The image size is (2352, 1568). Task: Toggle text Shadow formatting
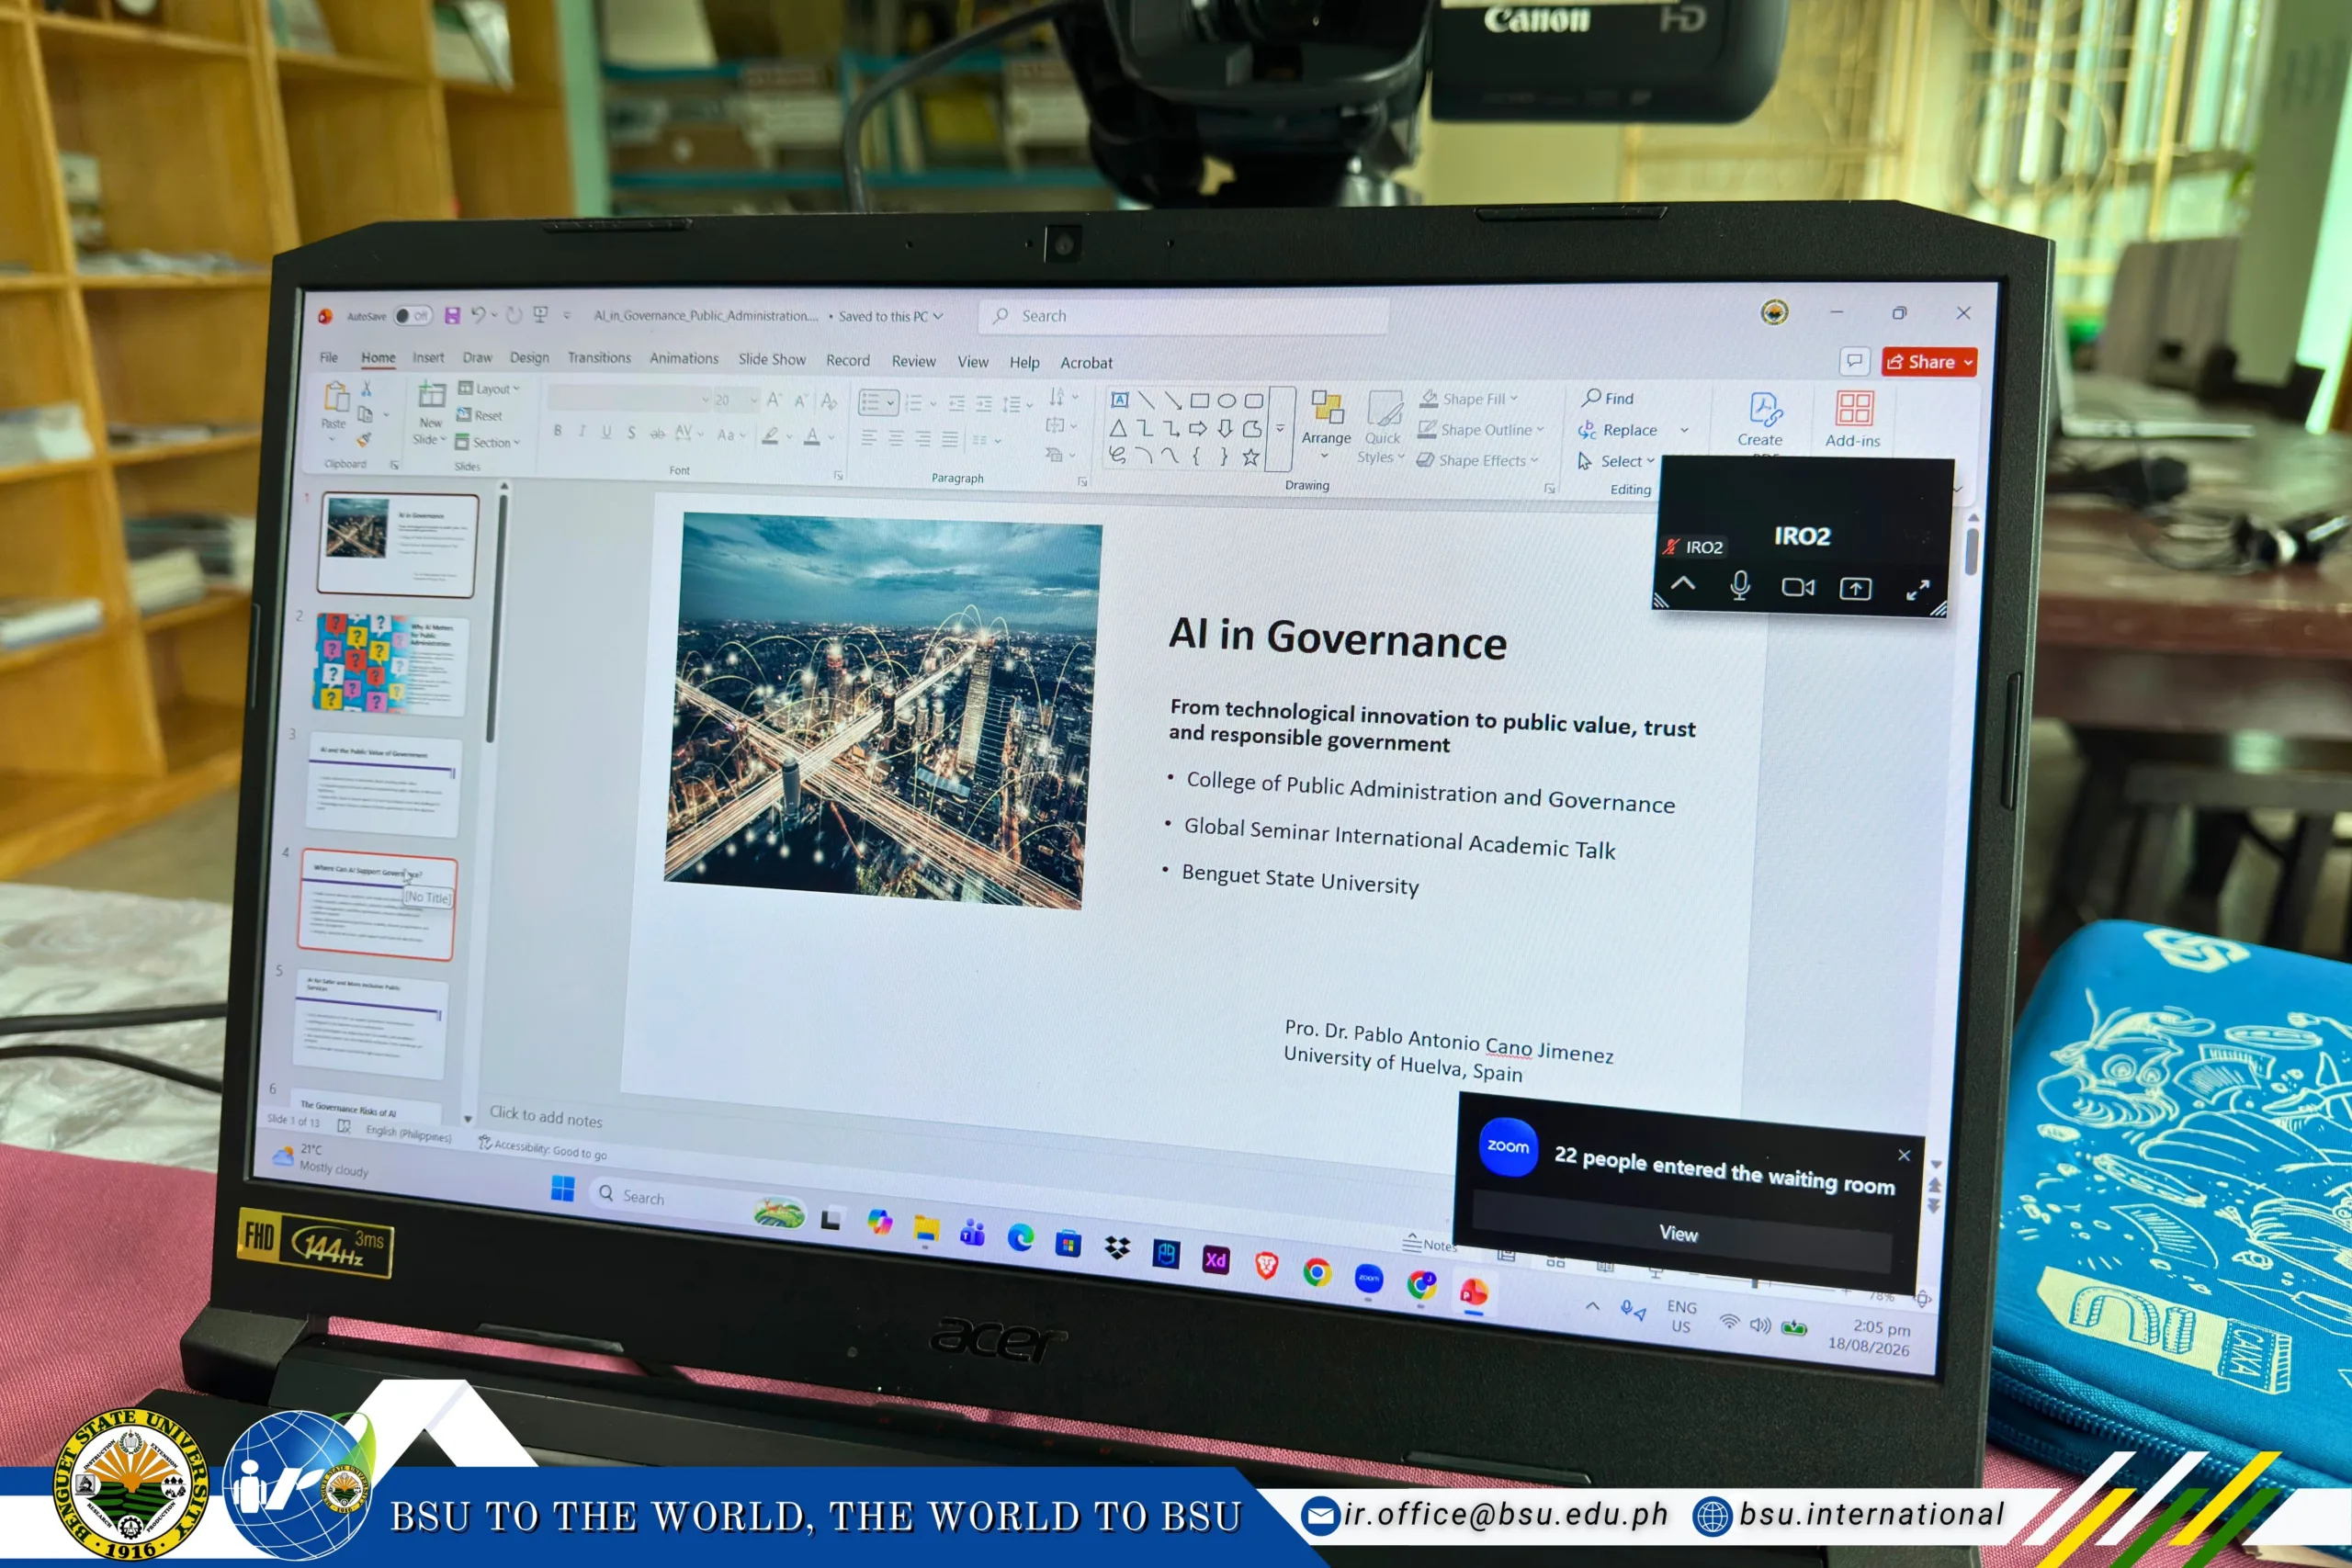click(631, 432)
